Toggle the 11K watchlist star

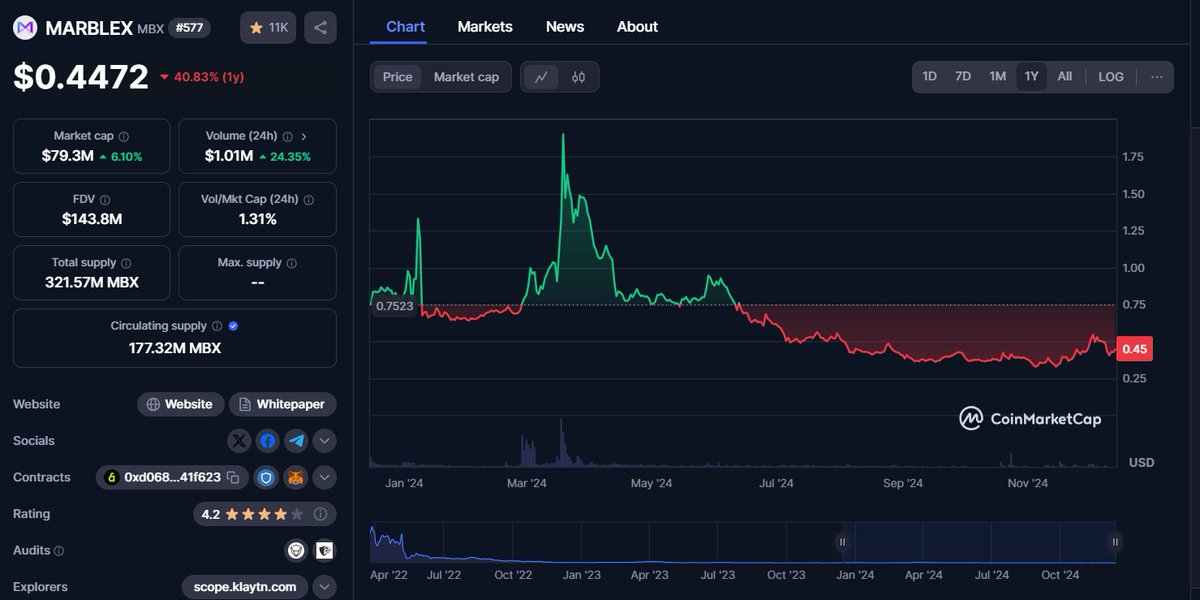pos(267,27)
